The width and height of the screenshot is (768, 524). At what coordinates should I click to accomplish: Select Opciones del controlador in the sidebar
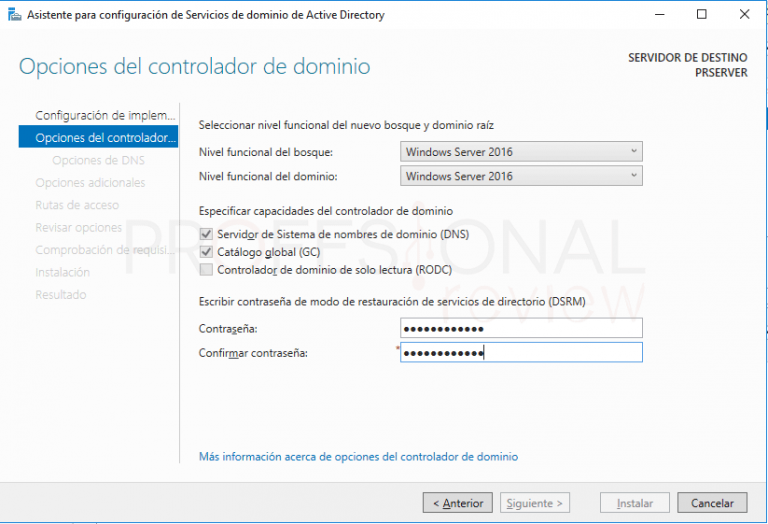98,138
